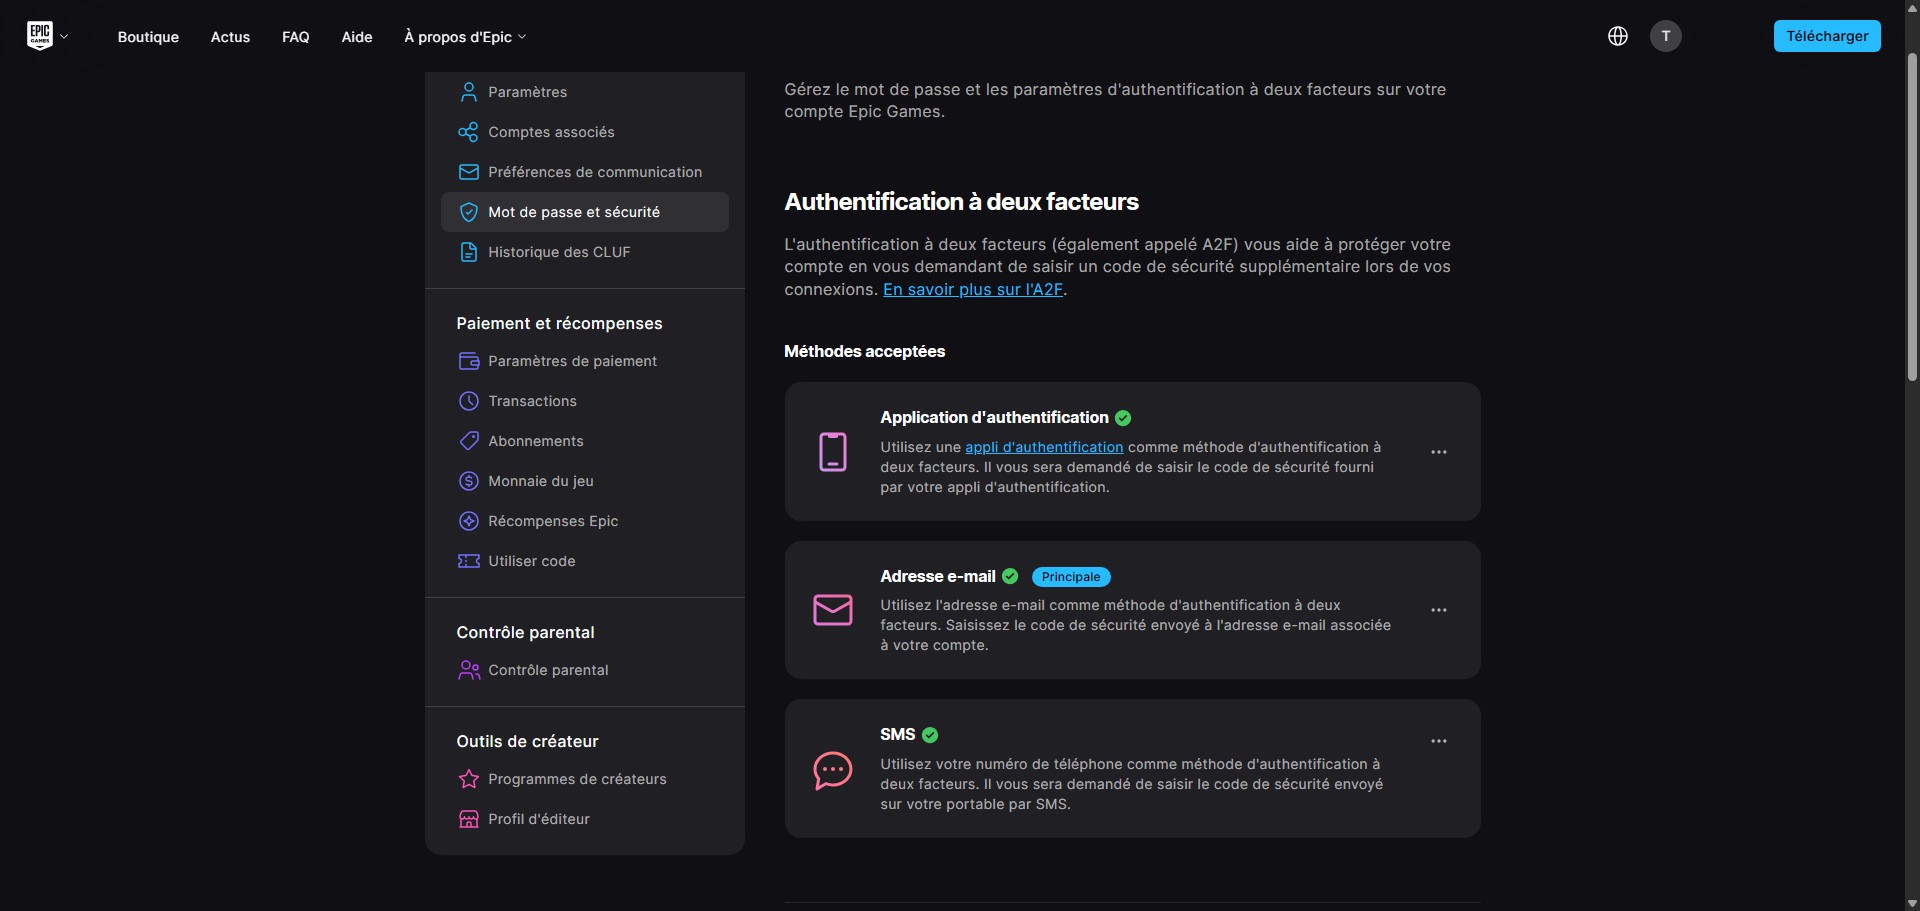Click the Transactions clock icon
Viewport: 1920px width, 911px height.
[468, 401]
